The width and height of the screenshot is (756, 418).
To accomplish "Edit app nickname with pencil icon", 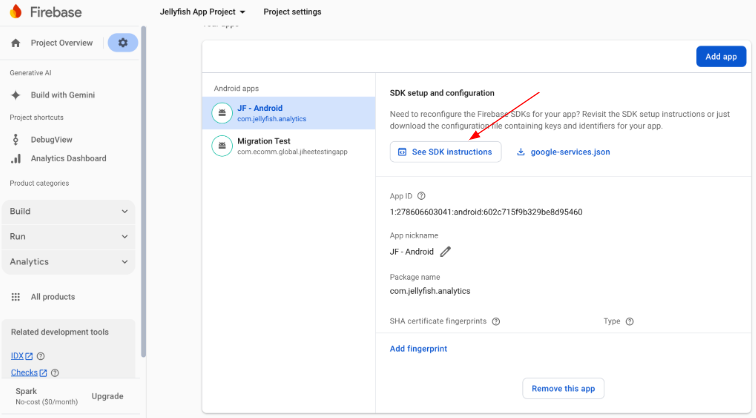I will point(446,252).
